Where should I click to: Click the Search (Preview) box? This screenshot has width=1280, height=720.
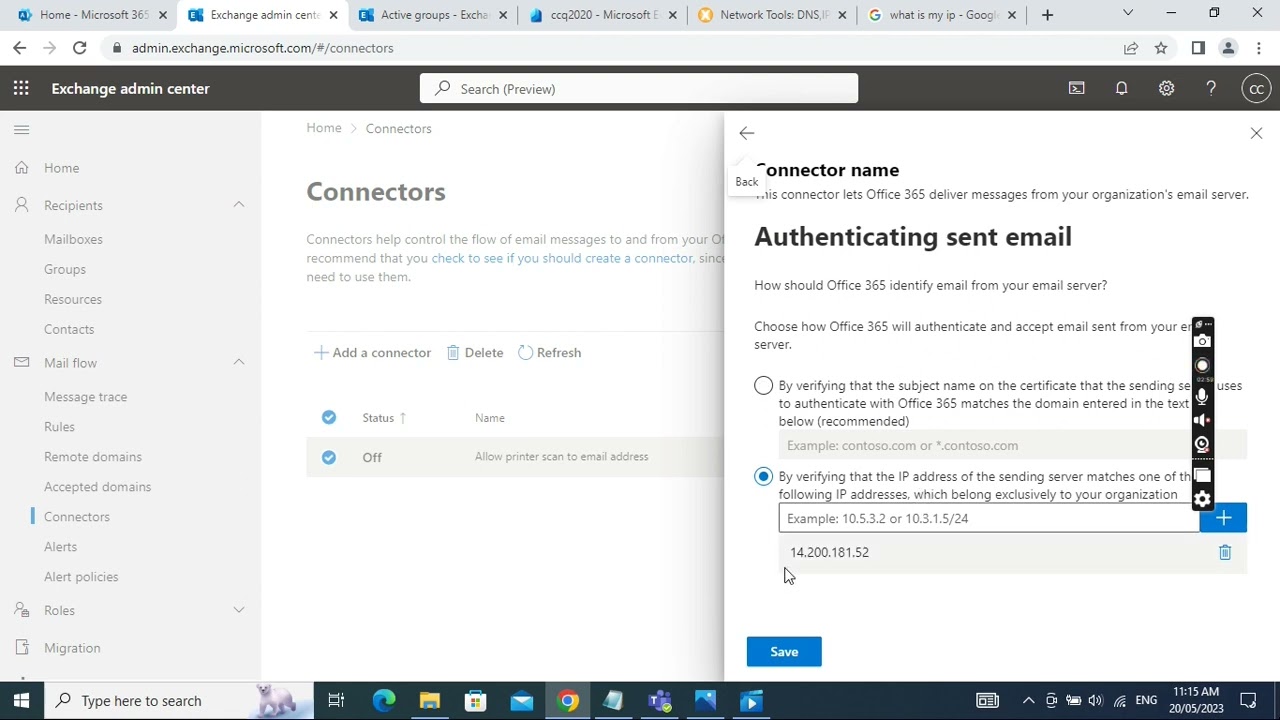pos(639,89)
